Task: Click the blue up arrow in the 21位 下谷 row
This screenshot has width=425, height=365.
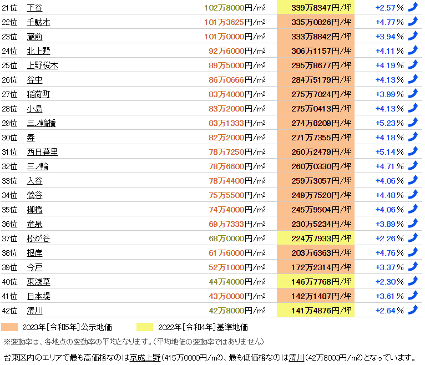Action: pyautogui.click(x=413, y=7)
